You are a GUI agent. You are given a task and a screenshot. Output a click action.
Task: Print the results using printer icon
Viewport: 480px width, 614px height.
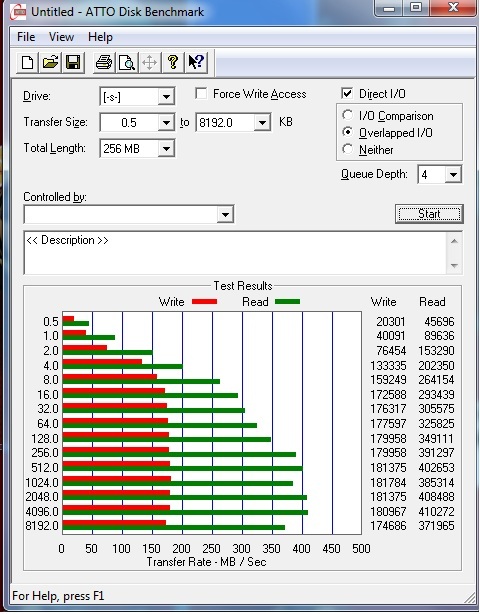point(104,62)
